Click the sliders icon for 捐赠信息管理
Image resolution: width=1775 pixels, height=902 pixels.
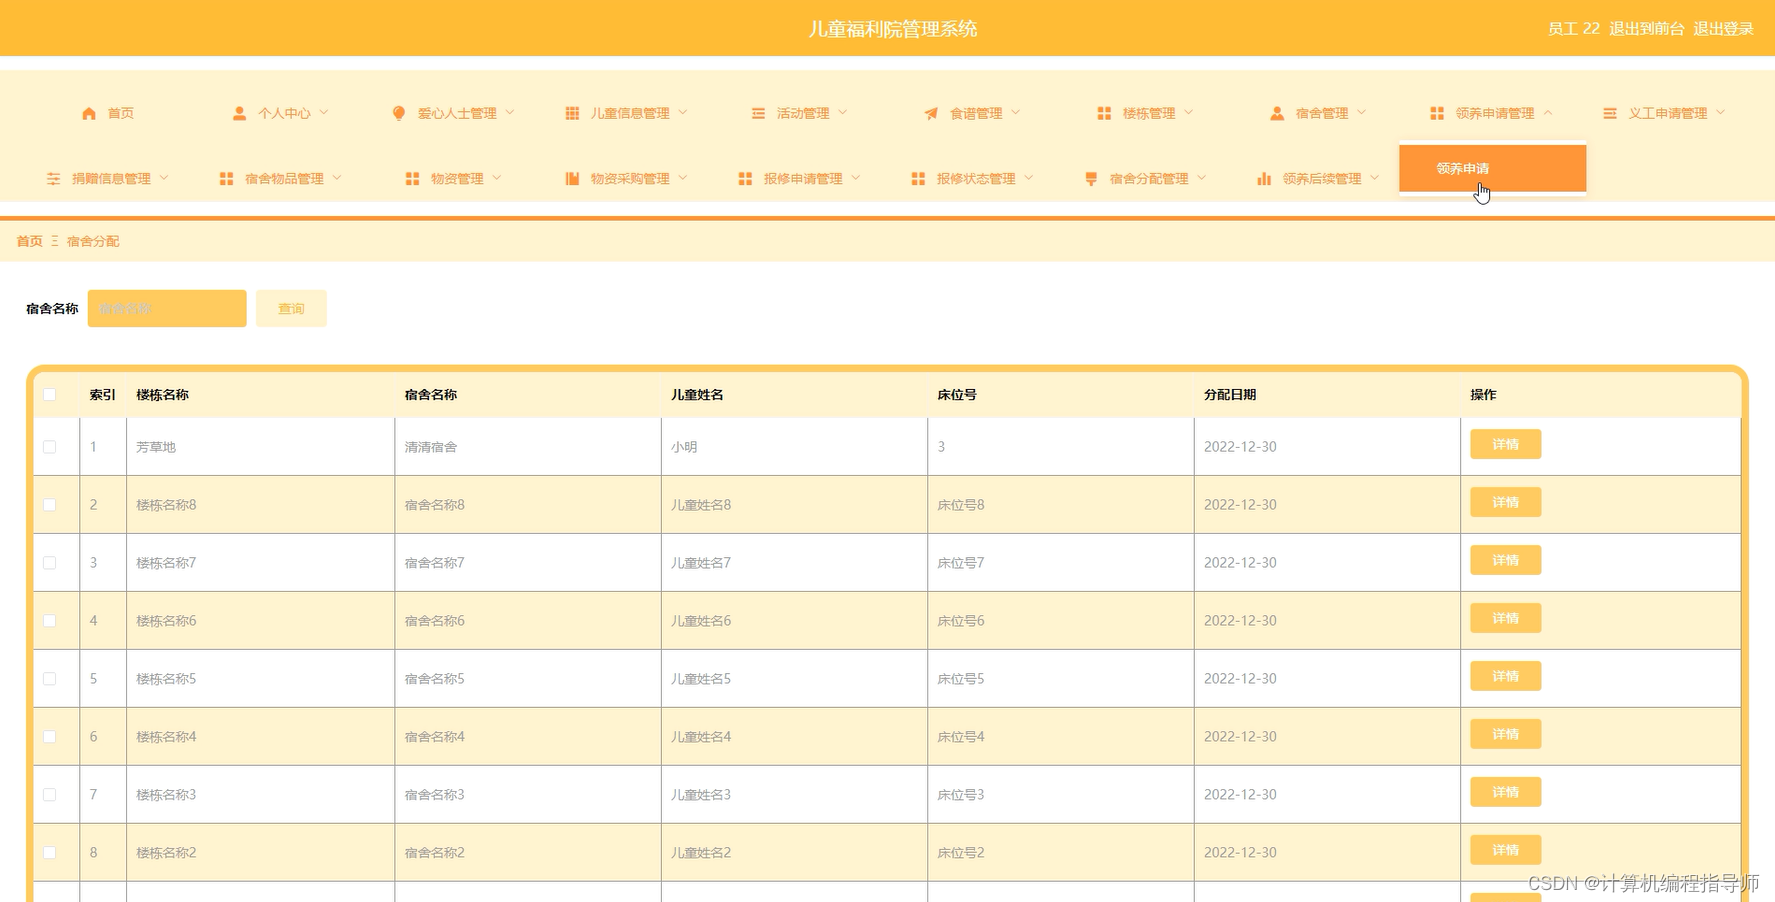click(53, 178)
